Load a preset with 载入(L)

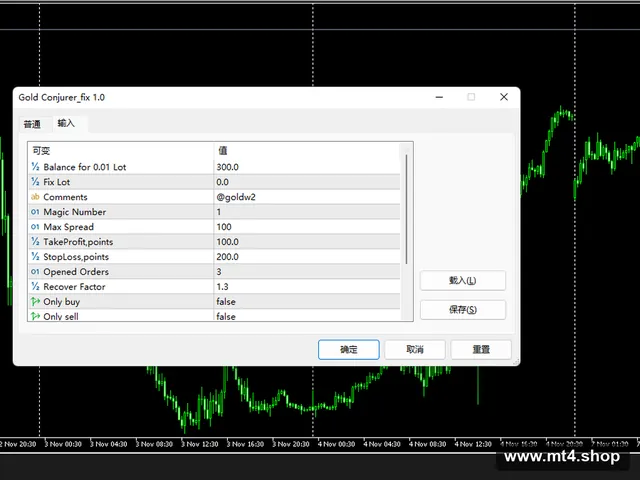[462, 281]
